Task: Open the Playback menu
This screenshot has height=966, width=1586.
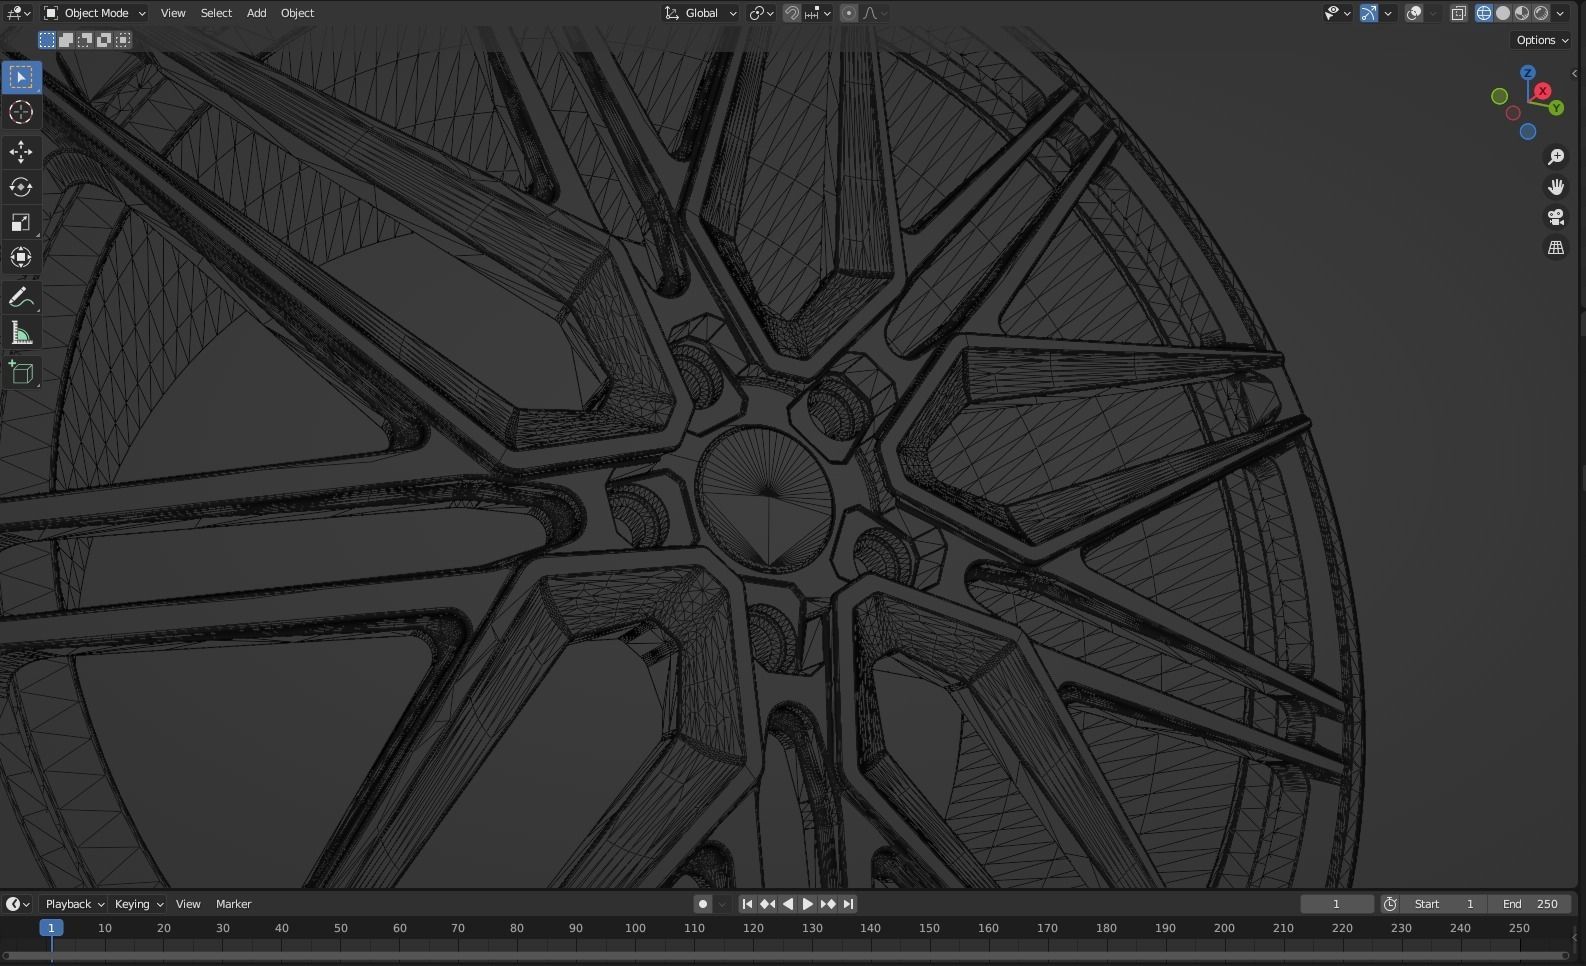Action: point(75,904)
